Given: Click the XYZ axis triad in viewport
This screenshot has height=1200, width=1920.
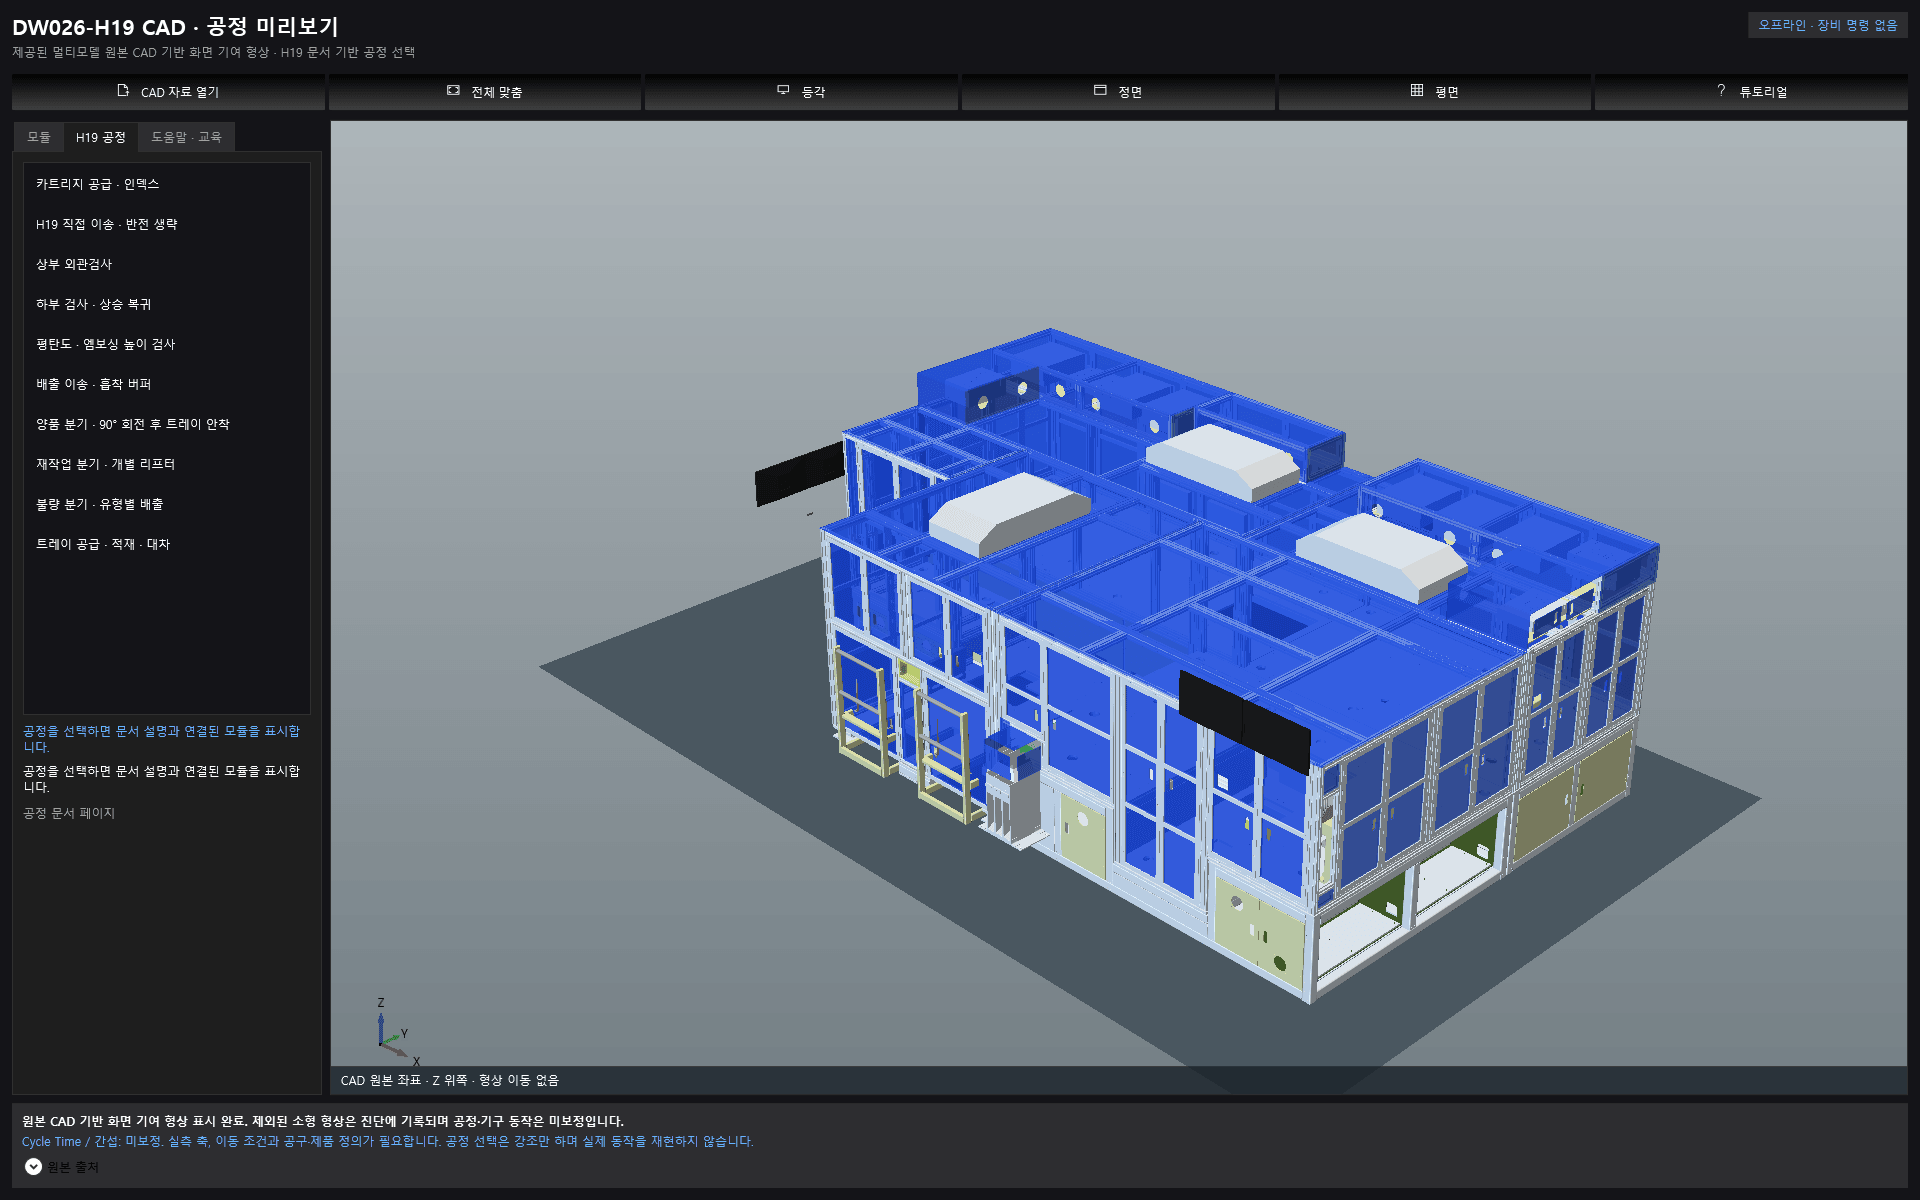Looking at the screenshot, I should tap(397, 1030).
